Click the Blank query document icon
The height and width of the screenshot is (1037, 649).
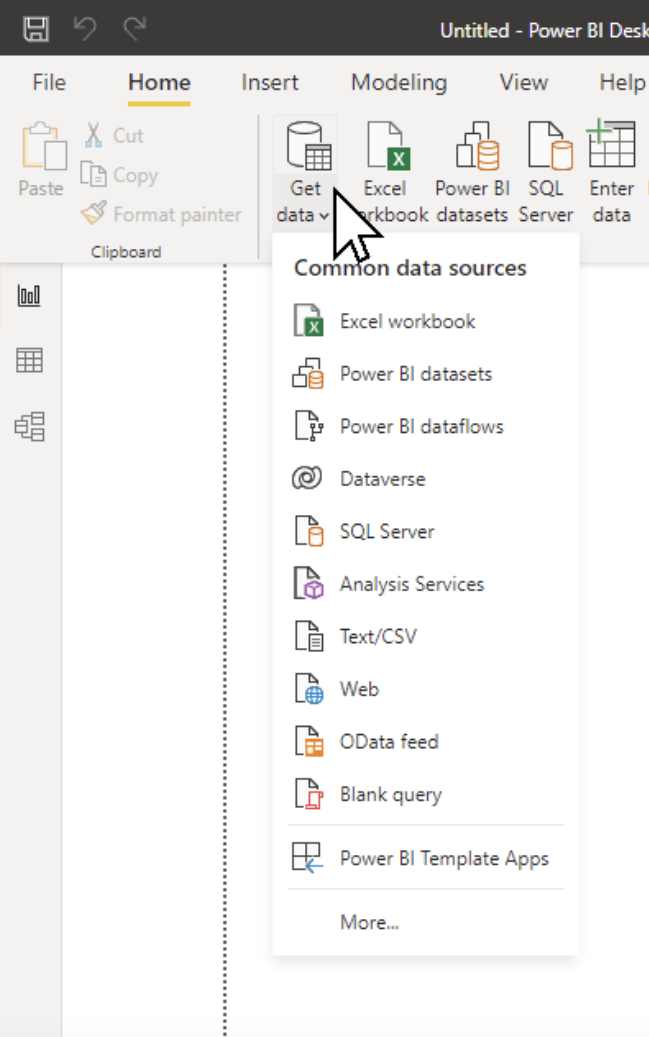point(309,794)
